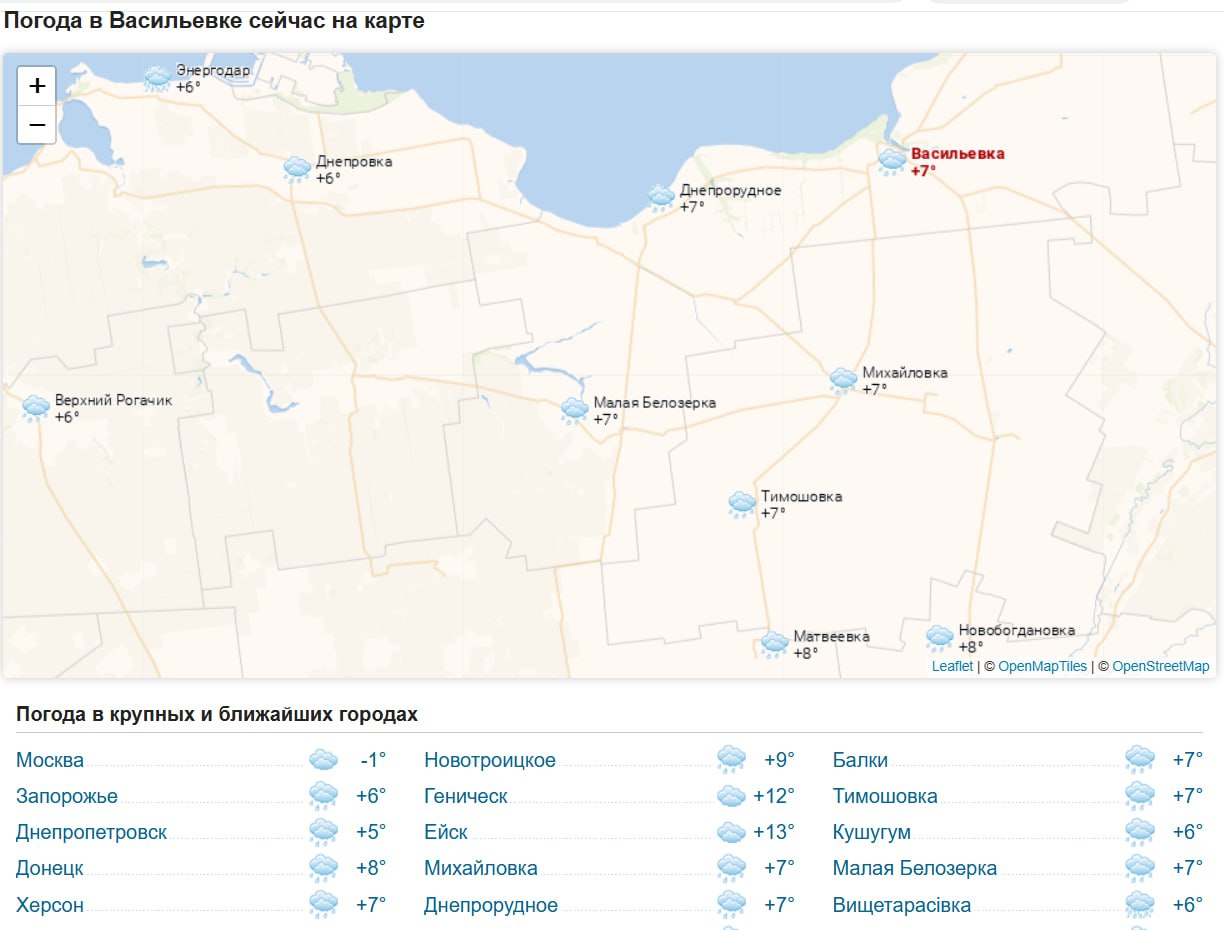Open weather for Москва in city list
Screen dimensions: 1224x930
point(50,760)
